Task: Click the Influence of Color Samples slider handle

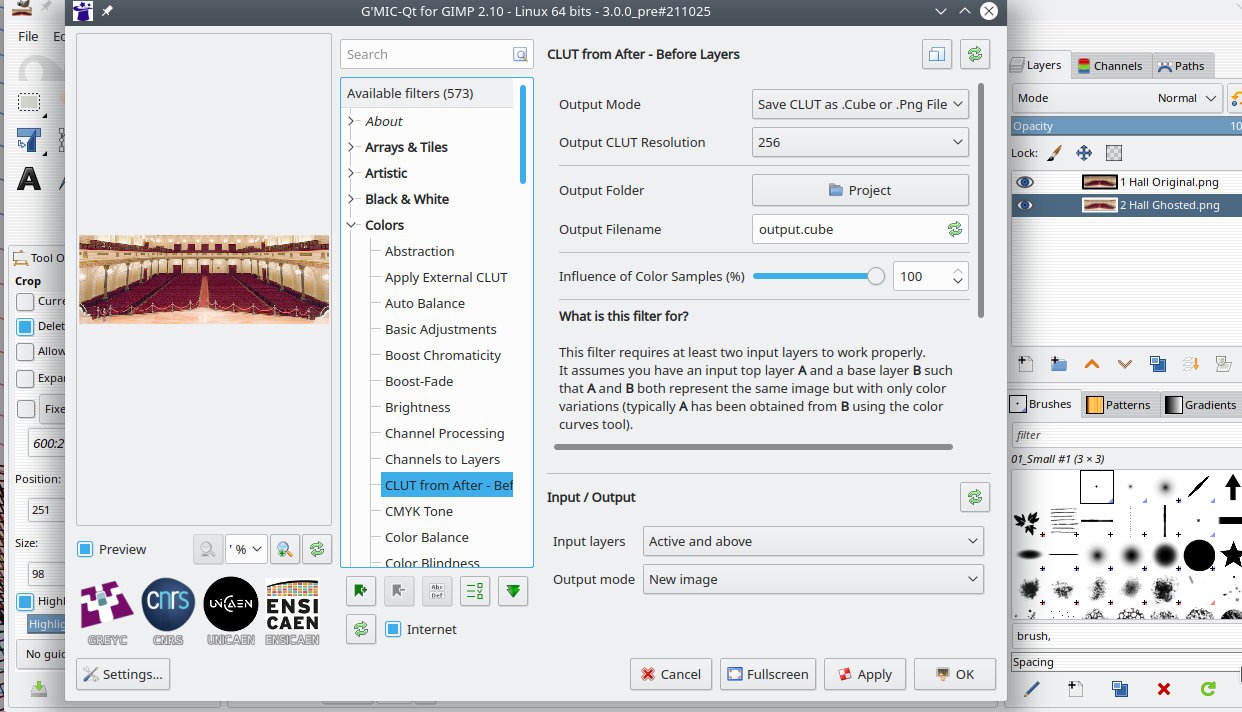Action: coord(876,277)
